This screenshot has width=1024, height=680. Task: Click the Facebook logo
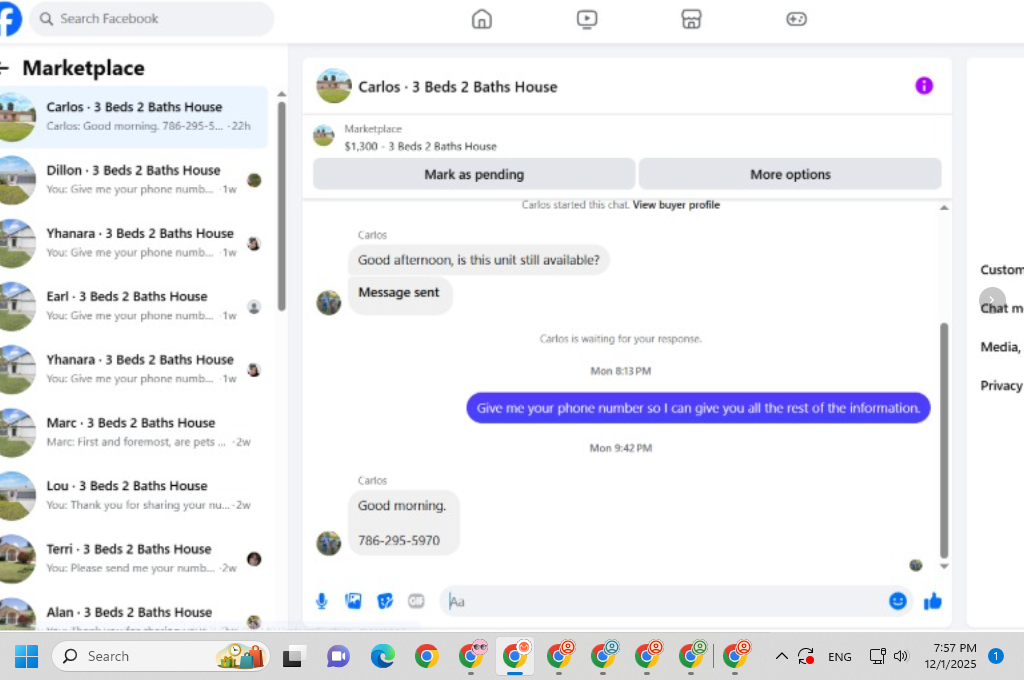9,19
